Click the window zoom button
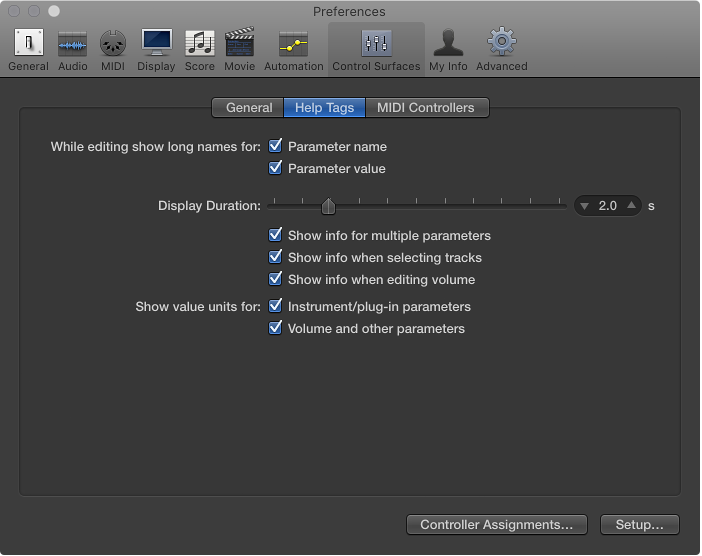This screenshot has height=556, width=702. (54, 11)
